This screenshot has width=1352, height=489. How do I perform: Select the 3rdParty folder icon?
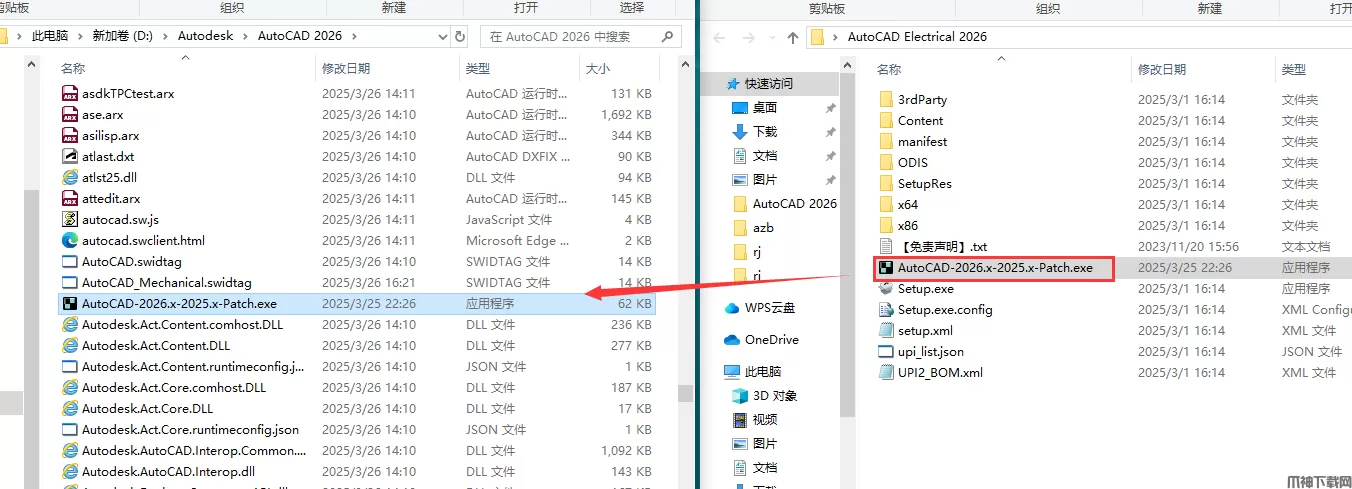point(886,99)
